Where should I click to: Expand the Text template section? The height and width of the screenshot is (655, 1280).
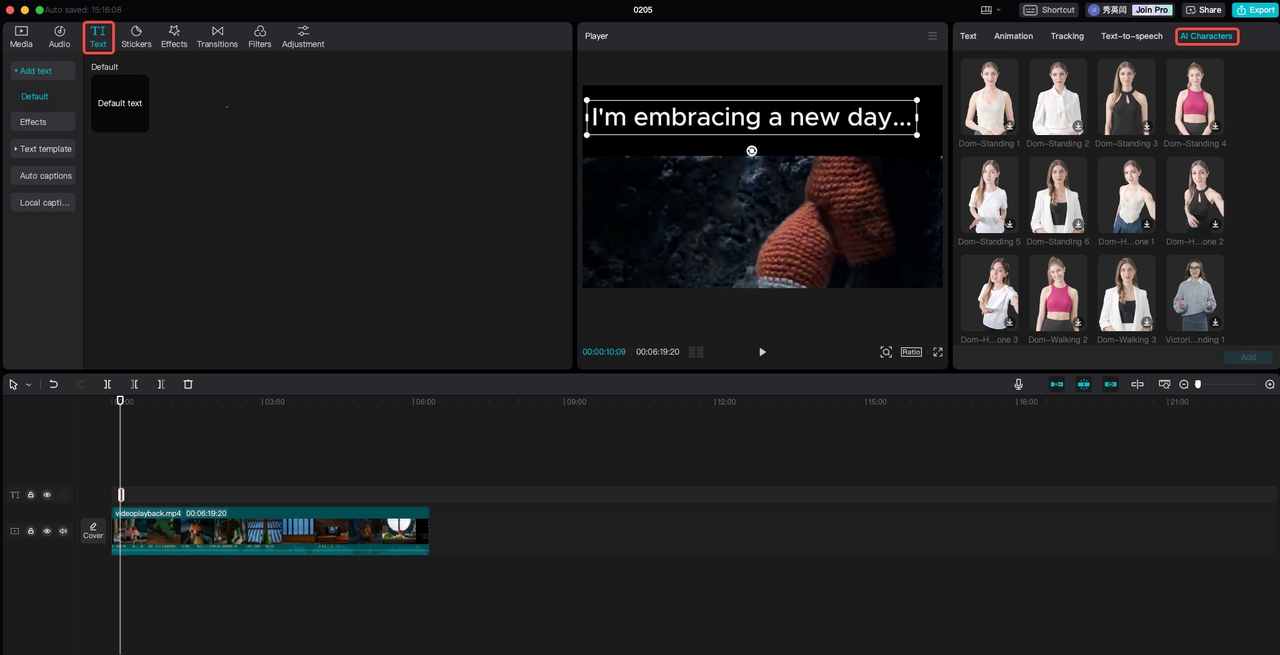43,149
